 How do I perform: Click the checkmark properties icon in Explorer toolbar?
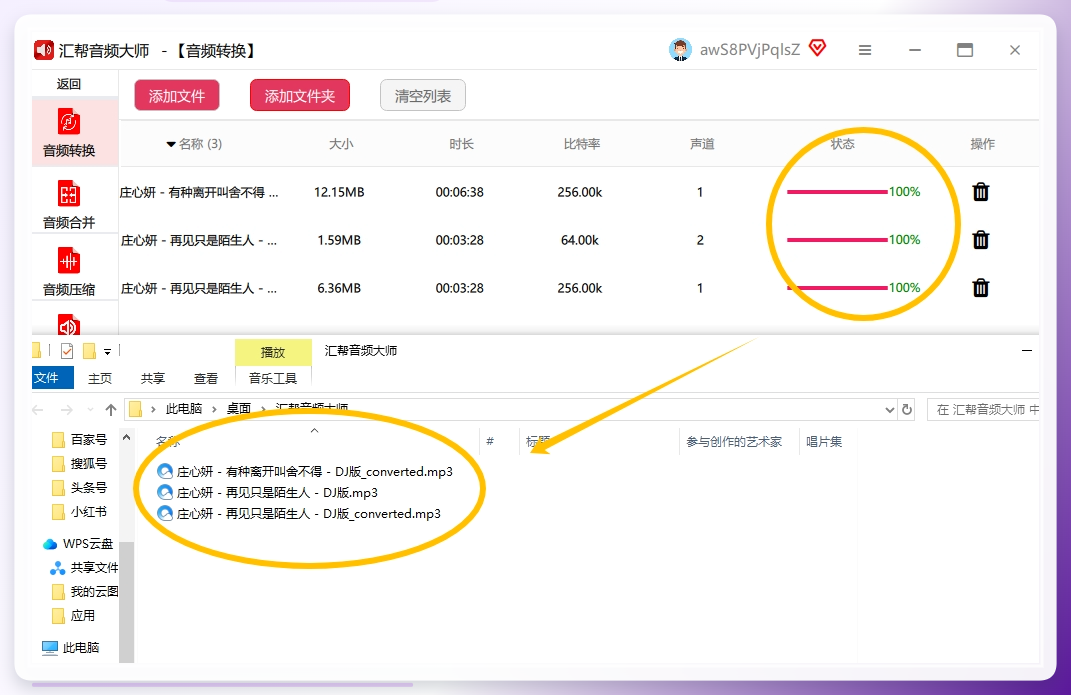click(67, 351)
